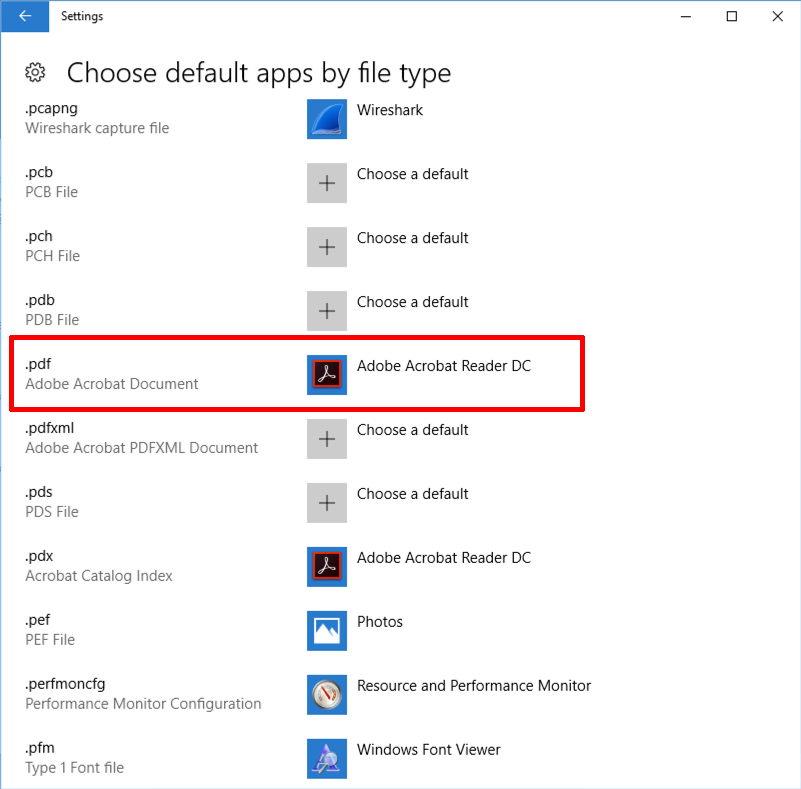The height and width of the screenshot is (789, 801).
Task: Click the PCB File description
Action: [52, 192]
